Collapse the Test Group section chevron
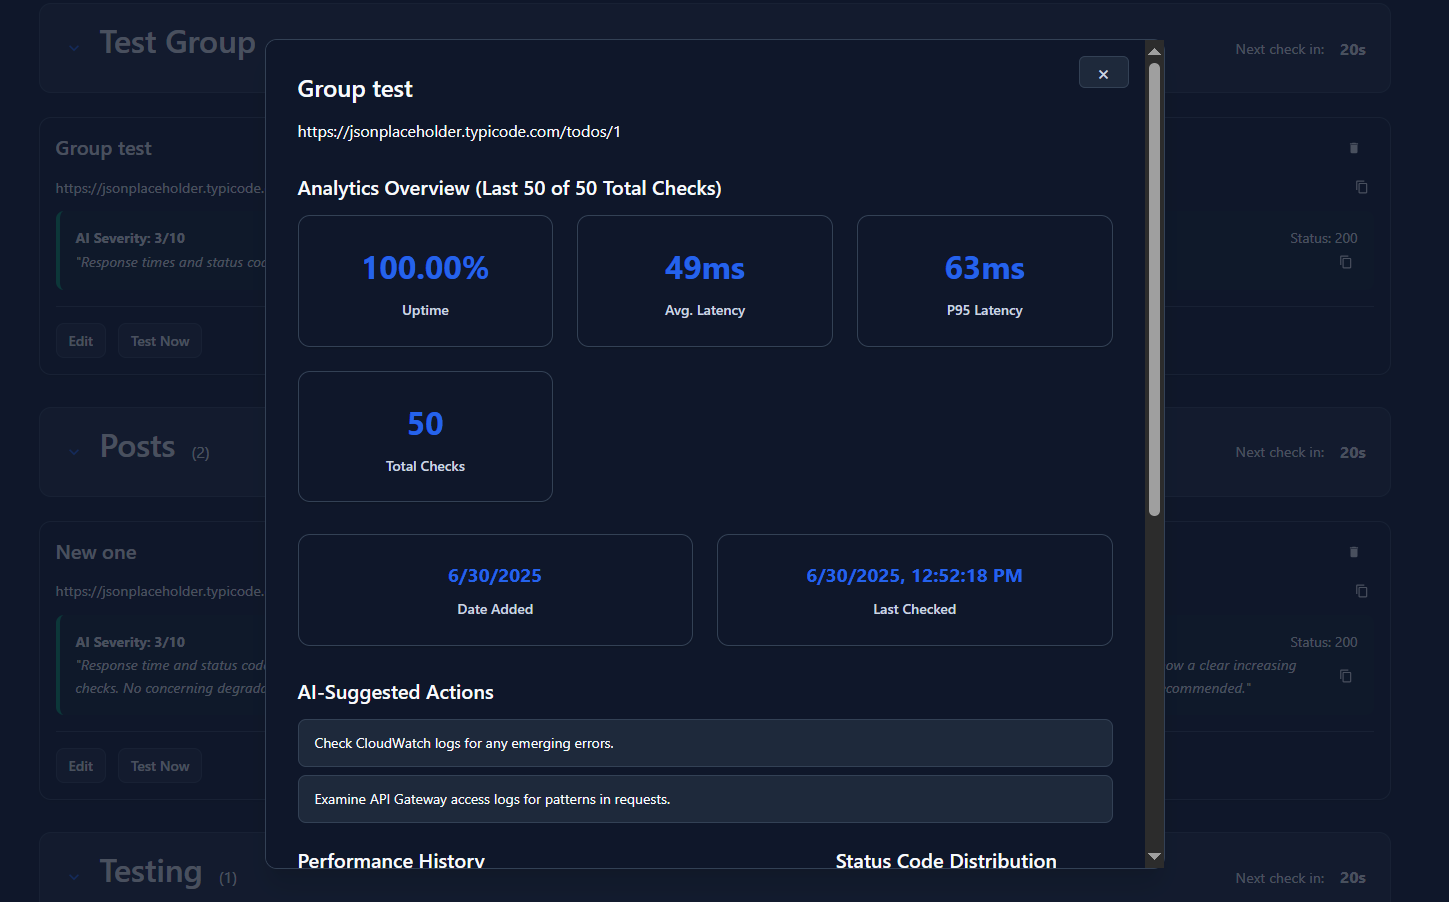This screenshot has height=902, width=1449. [x=74, y=47]
